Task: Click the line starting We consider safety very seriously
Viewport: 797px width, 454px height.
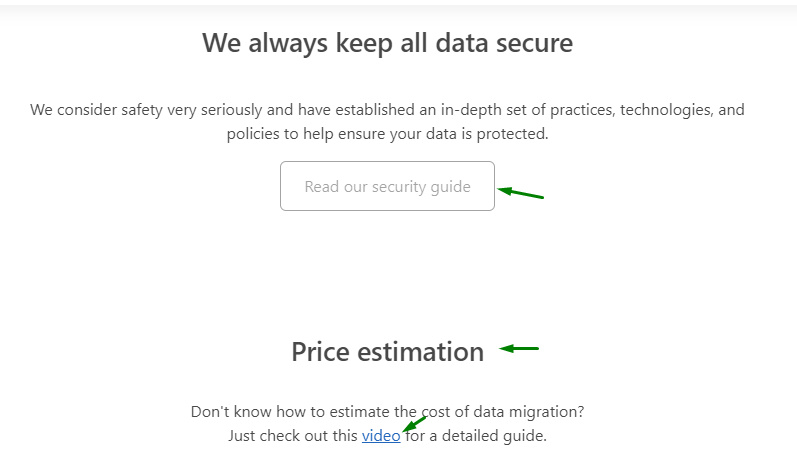Action: (x=387, y=109)
